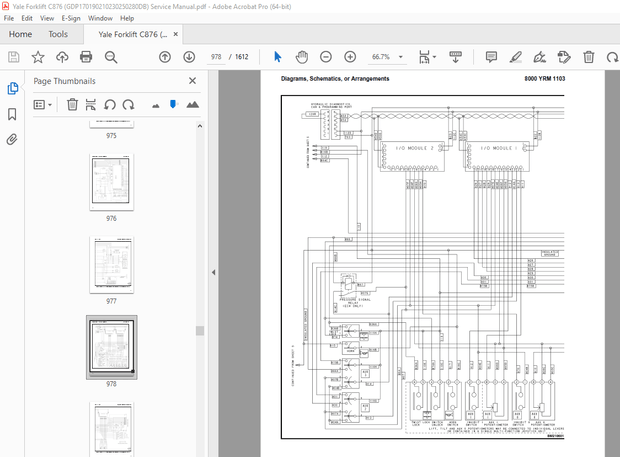
Task: Activate the hand pan tool
Action: (302, 57)
